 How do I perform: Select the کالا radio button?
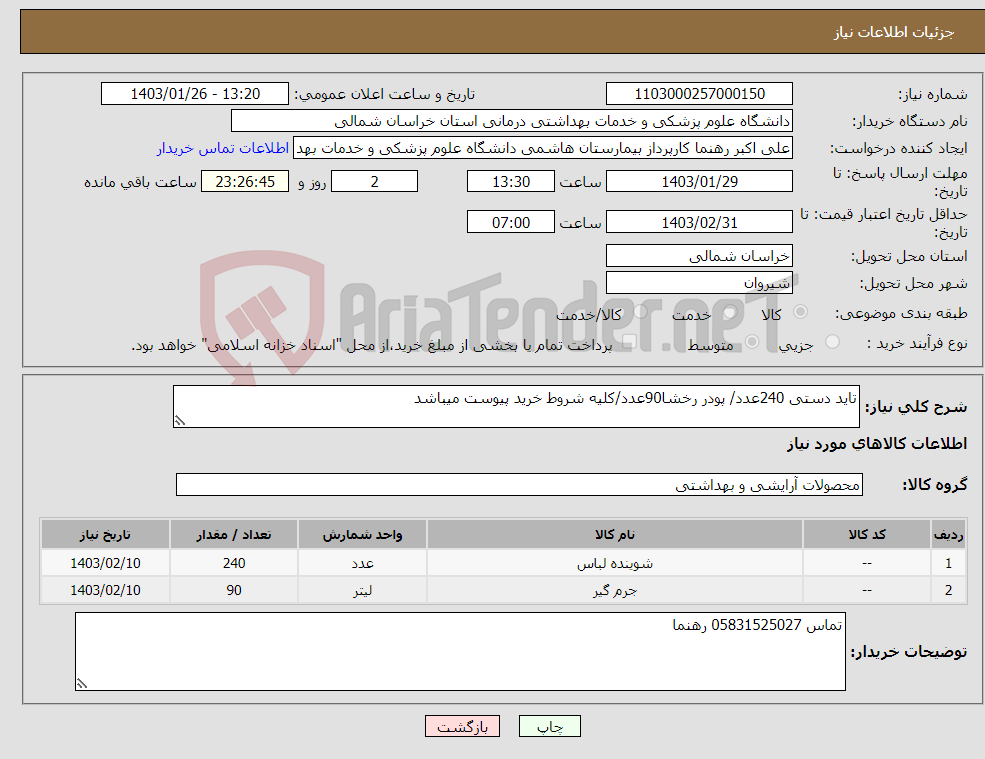[800, 312]
